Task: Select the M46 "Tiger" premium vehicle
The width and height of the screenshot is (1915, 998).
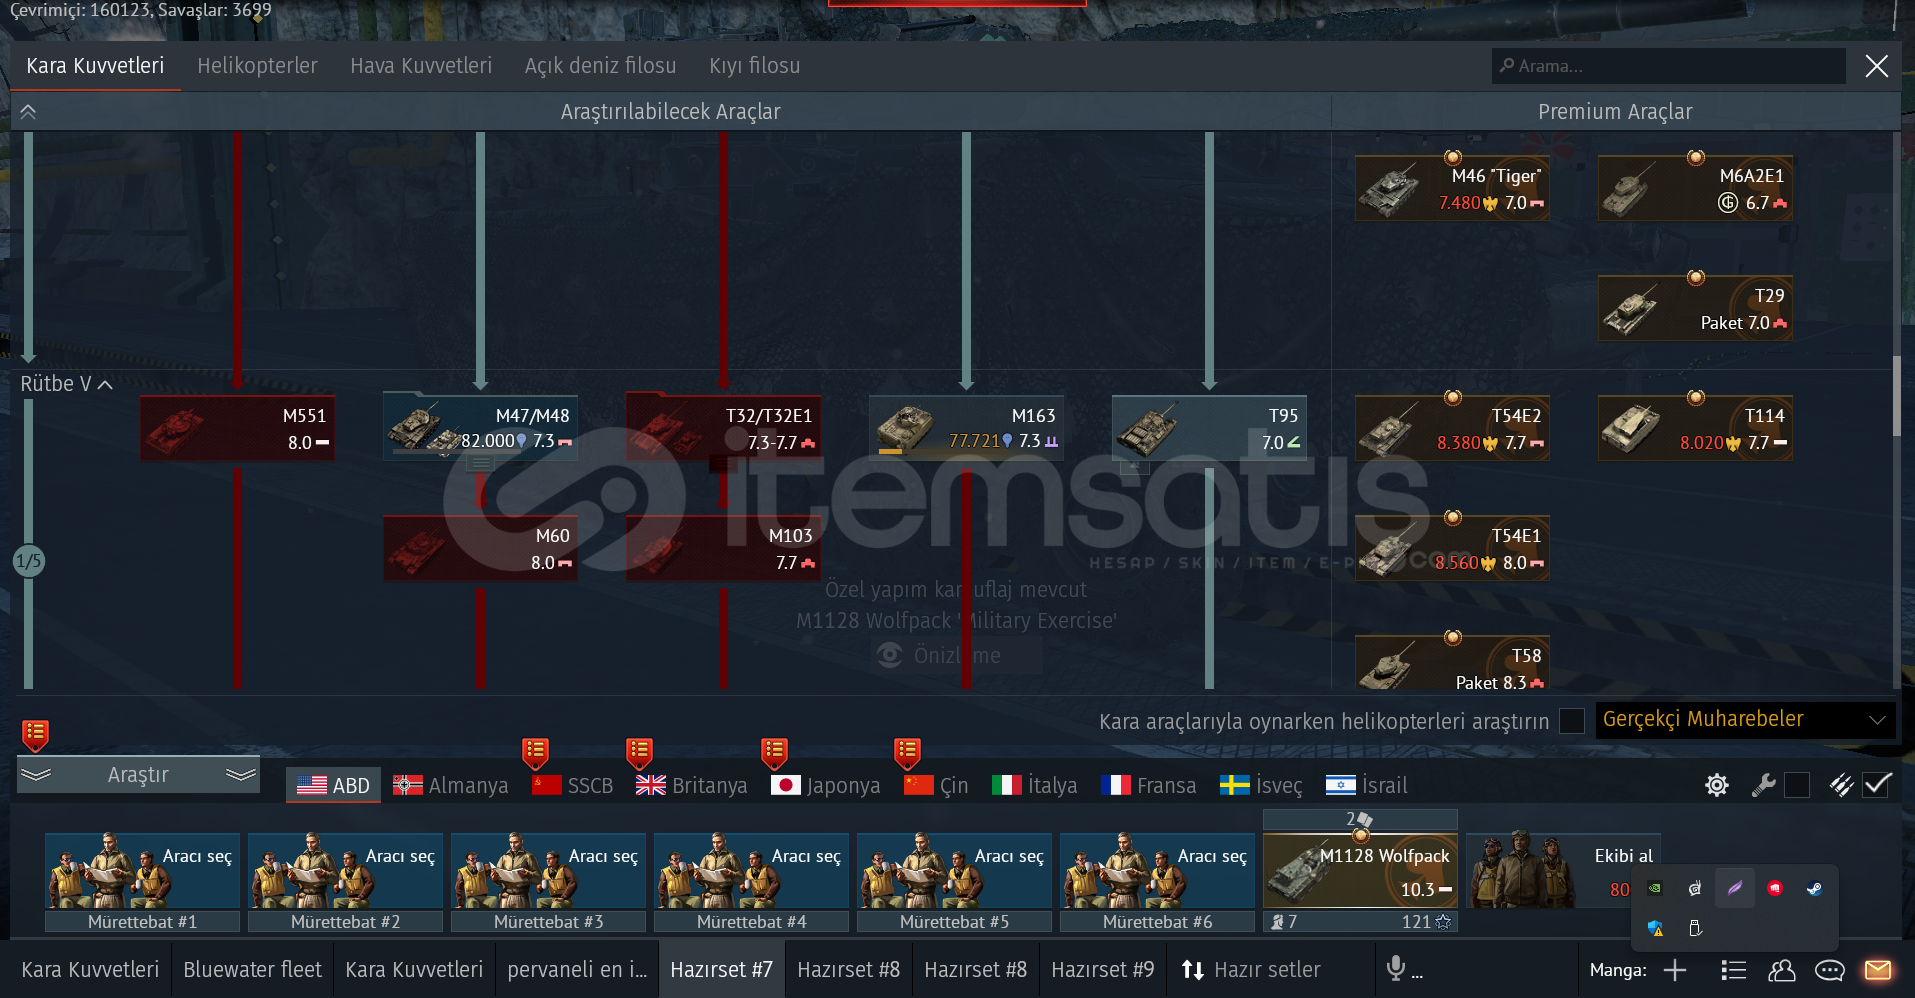Action: 1452,188
